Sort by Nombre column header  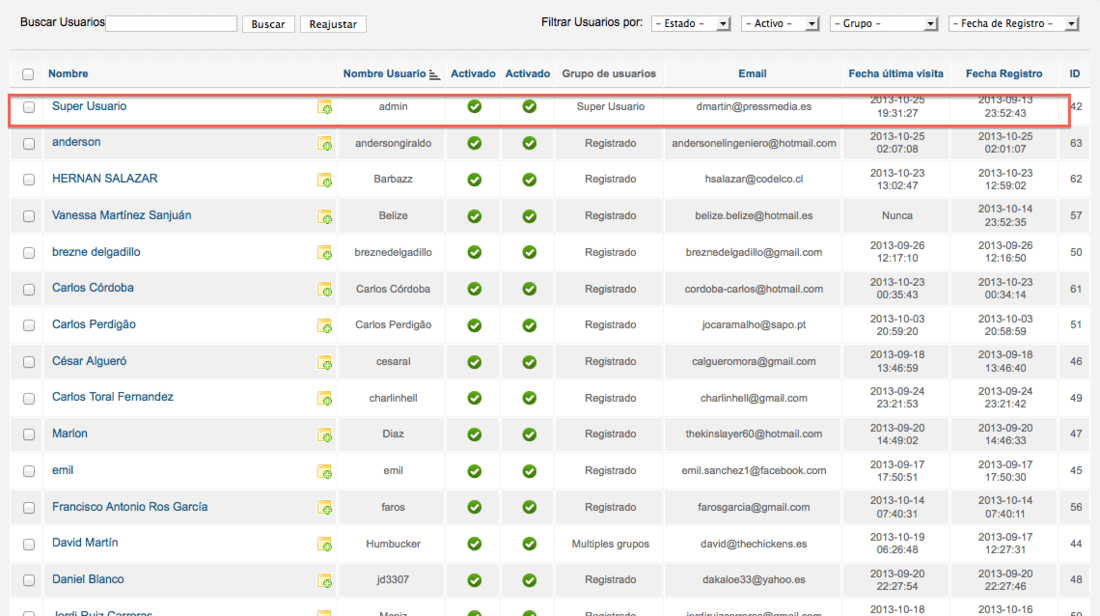(68, 74)
